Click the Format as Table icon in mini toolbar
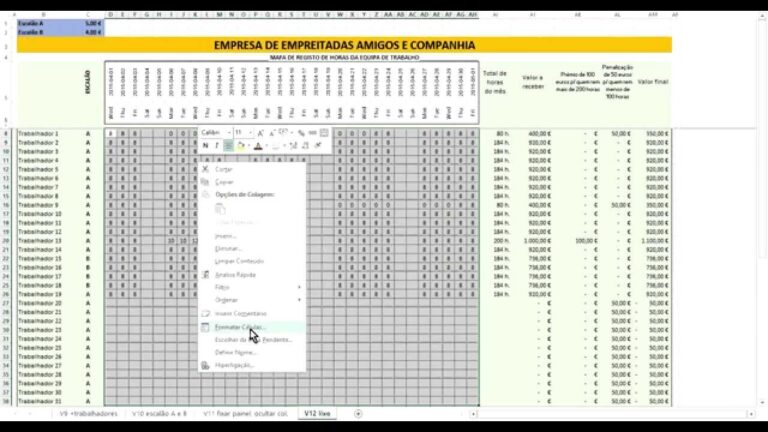 click(x=324, y=133)
